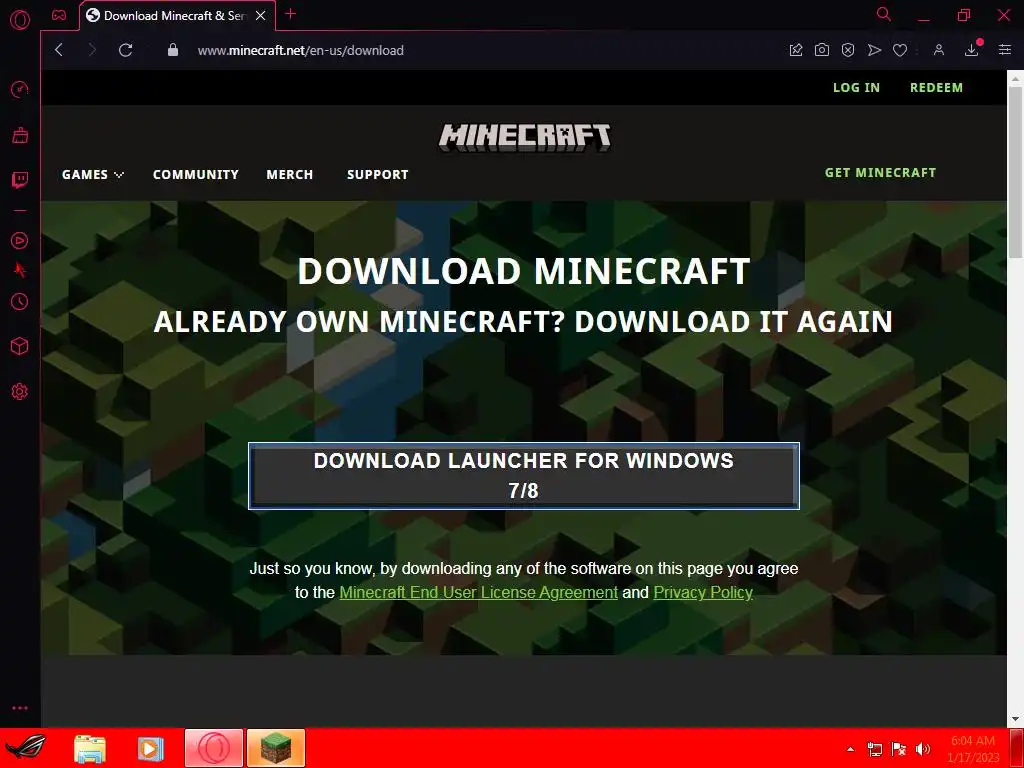Viewport: 1024px width, 768px height.
Task: Open the Player icon in sidebar
Action: click(x=20, y=240)
